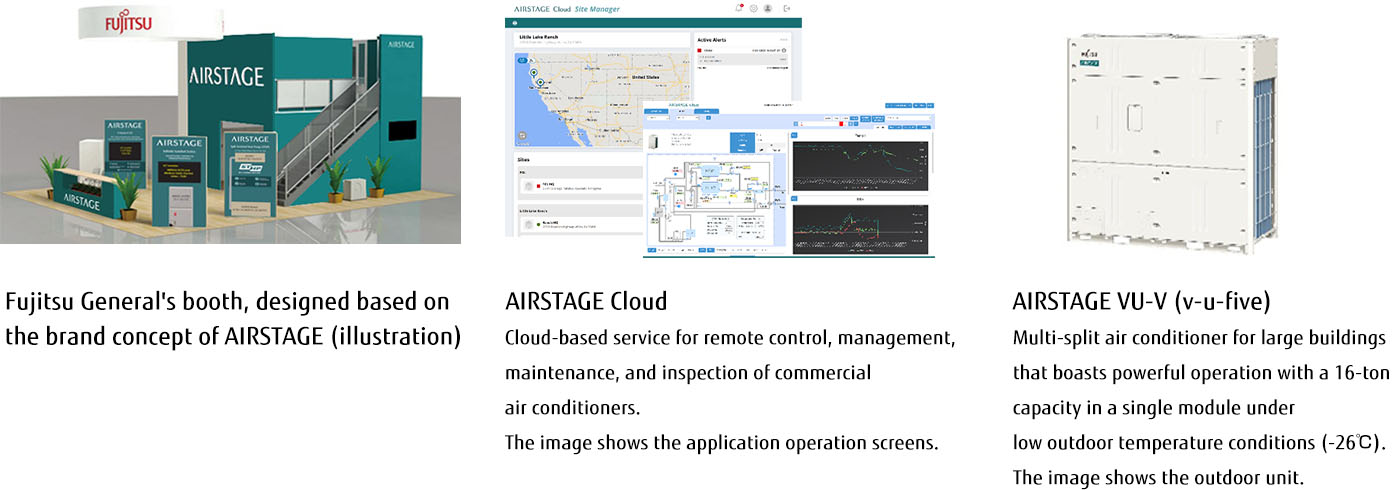Click the 'AIRSTAGE Cloud Site Manager' title in screenshot
Screen dimensions: 1400x490
(x=567, y=9)
